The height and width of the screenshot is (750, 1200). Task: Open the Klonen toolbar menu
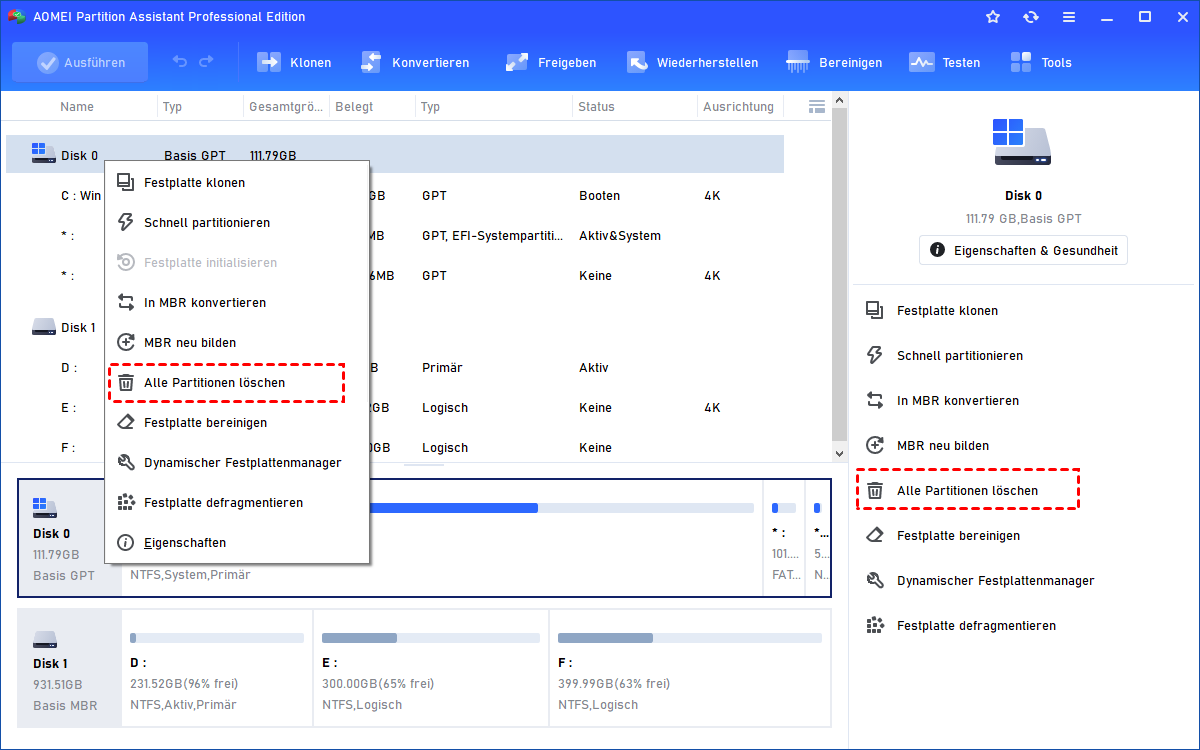(294, 62)
